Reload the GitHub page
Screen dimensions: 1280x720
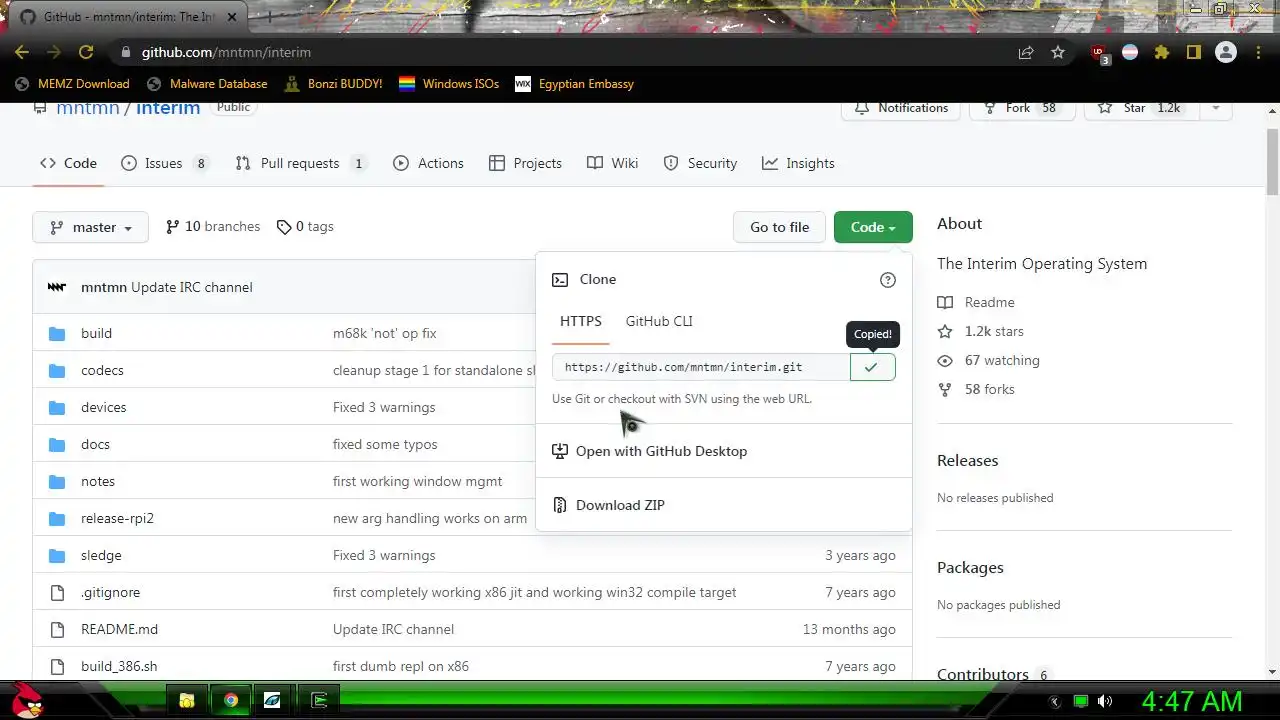point(86,52)
